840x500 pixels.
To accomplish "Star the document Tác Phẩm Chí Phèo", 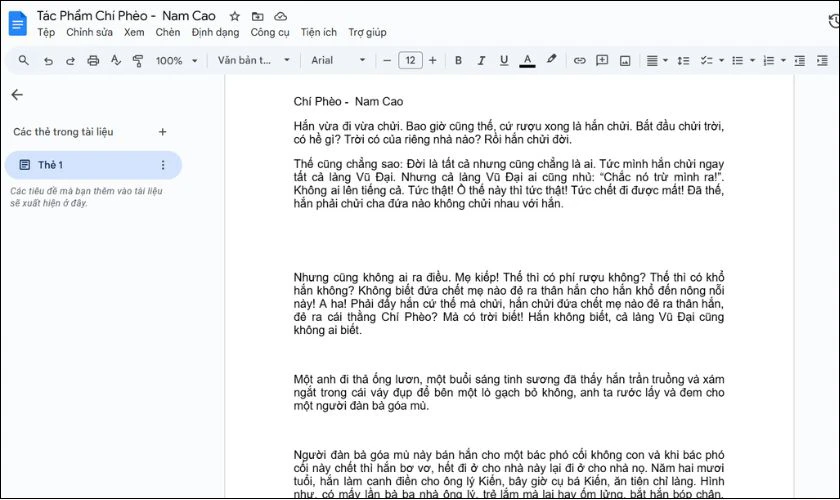I will point(235,16).
